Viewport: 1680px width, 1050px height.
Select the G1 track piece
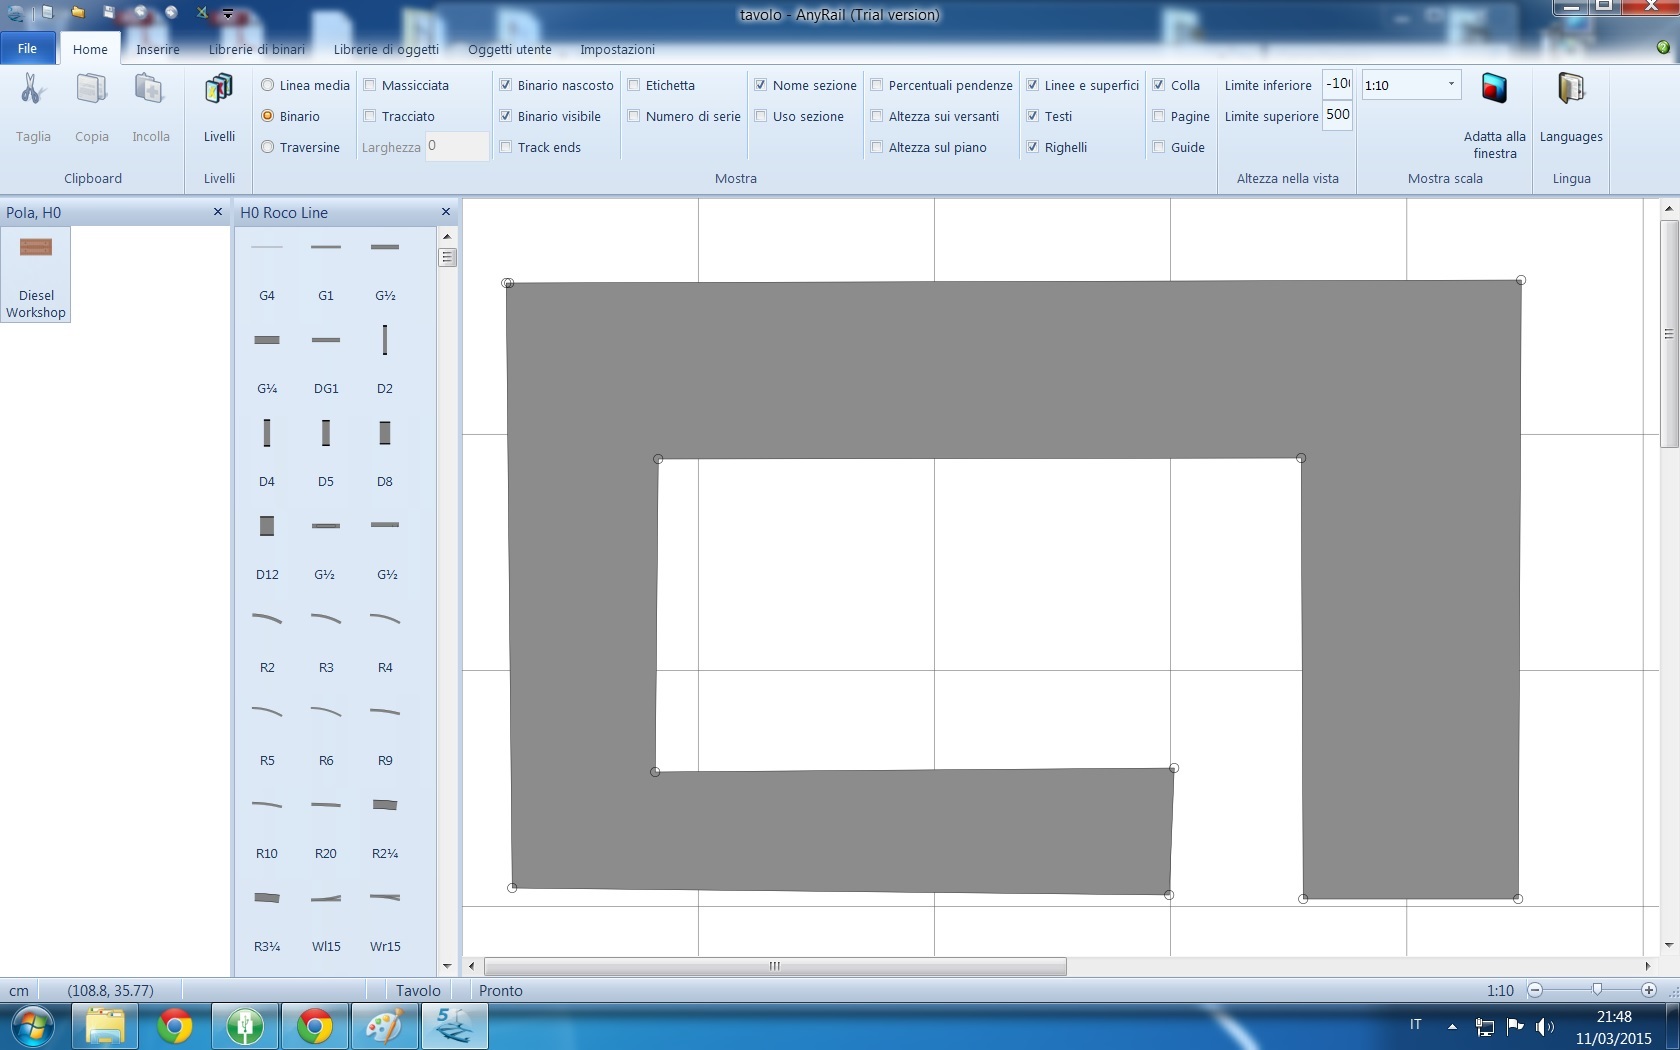(326, 268)
